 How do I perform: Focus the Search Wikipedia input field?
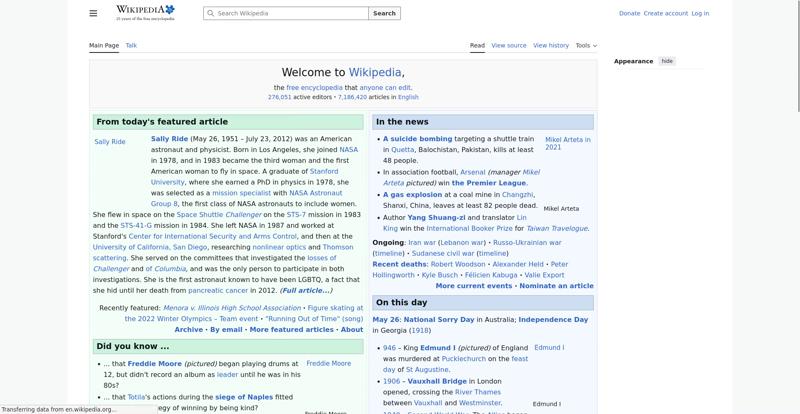(286, 13)
